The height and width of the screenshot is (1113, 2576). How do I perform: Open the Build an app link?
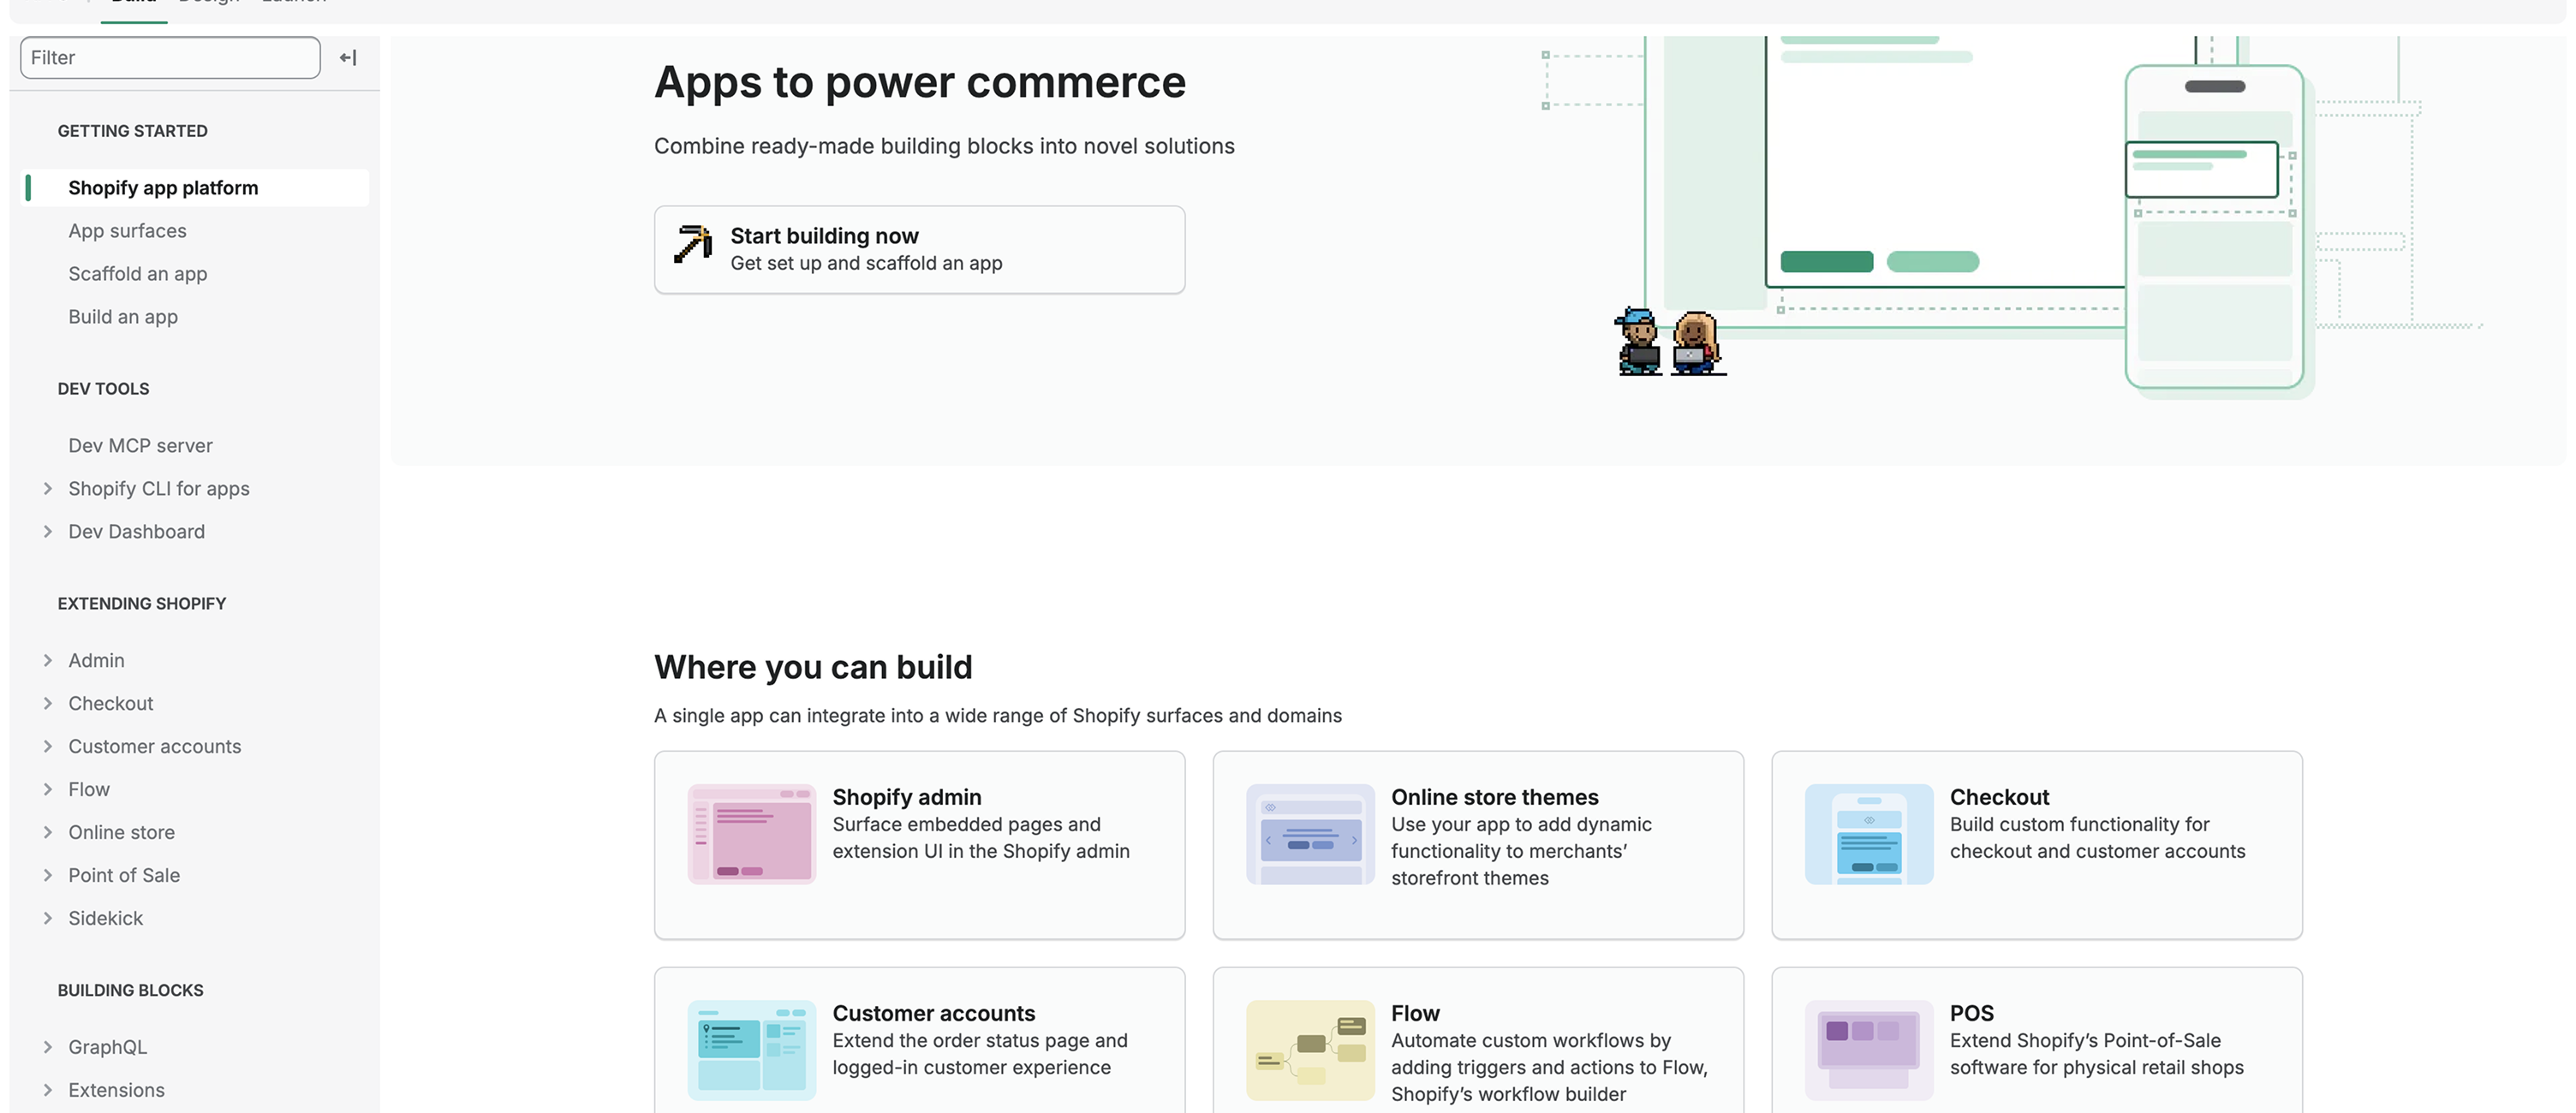(x=123, y=317)
